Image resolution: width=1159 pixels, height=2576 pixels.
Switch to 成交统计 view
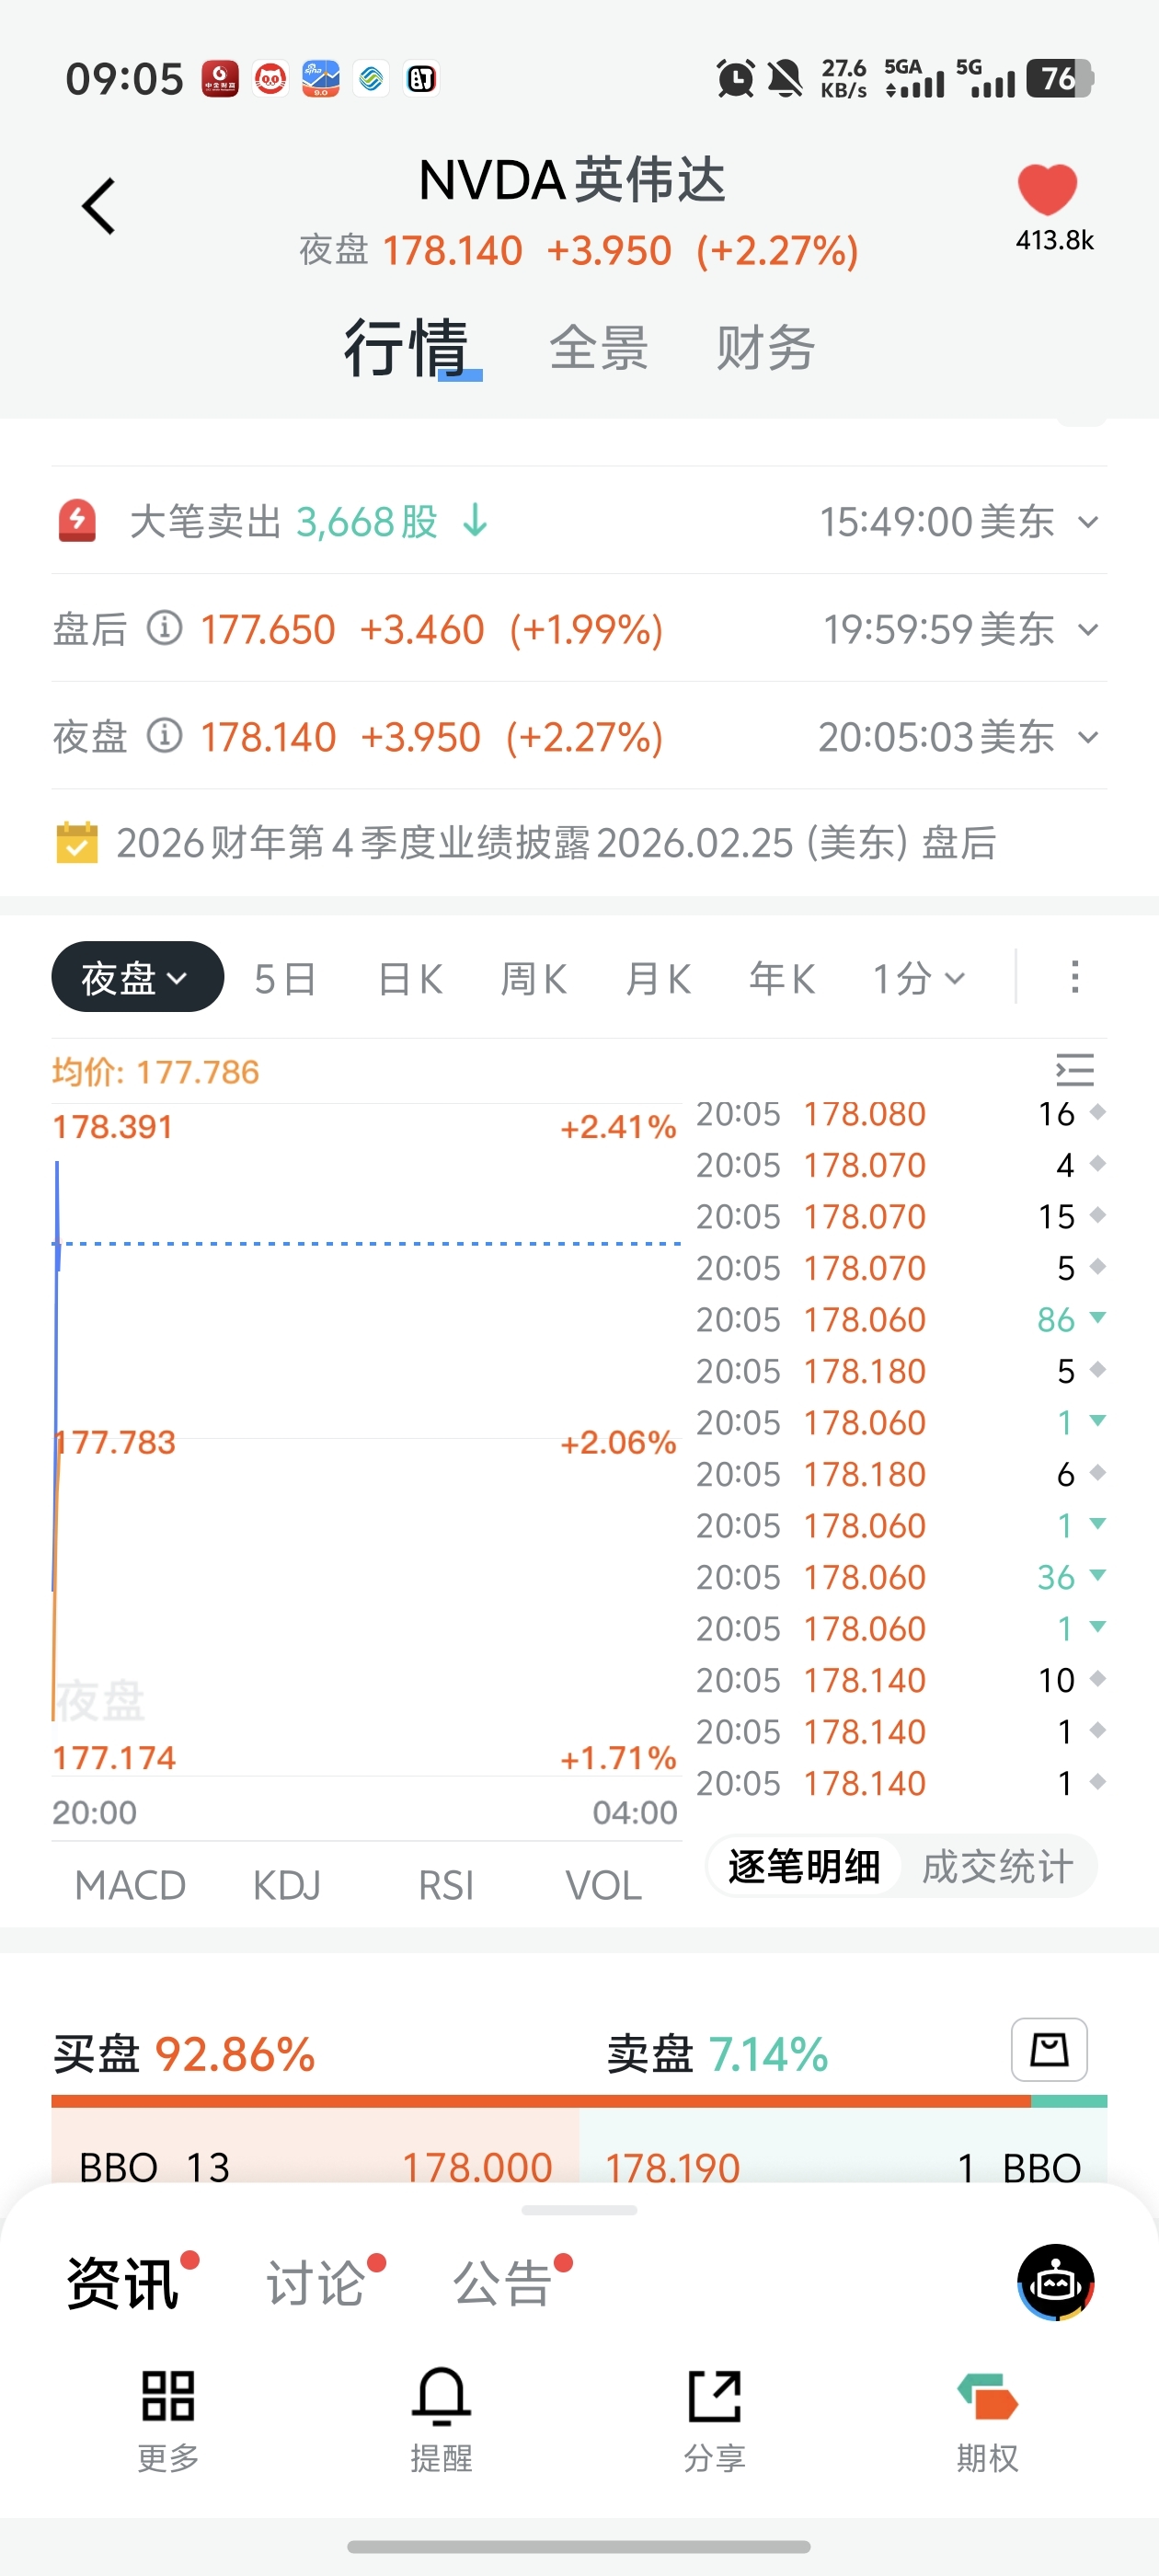coord(997,1866)
